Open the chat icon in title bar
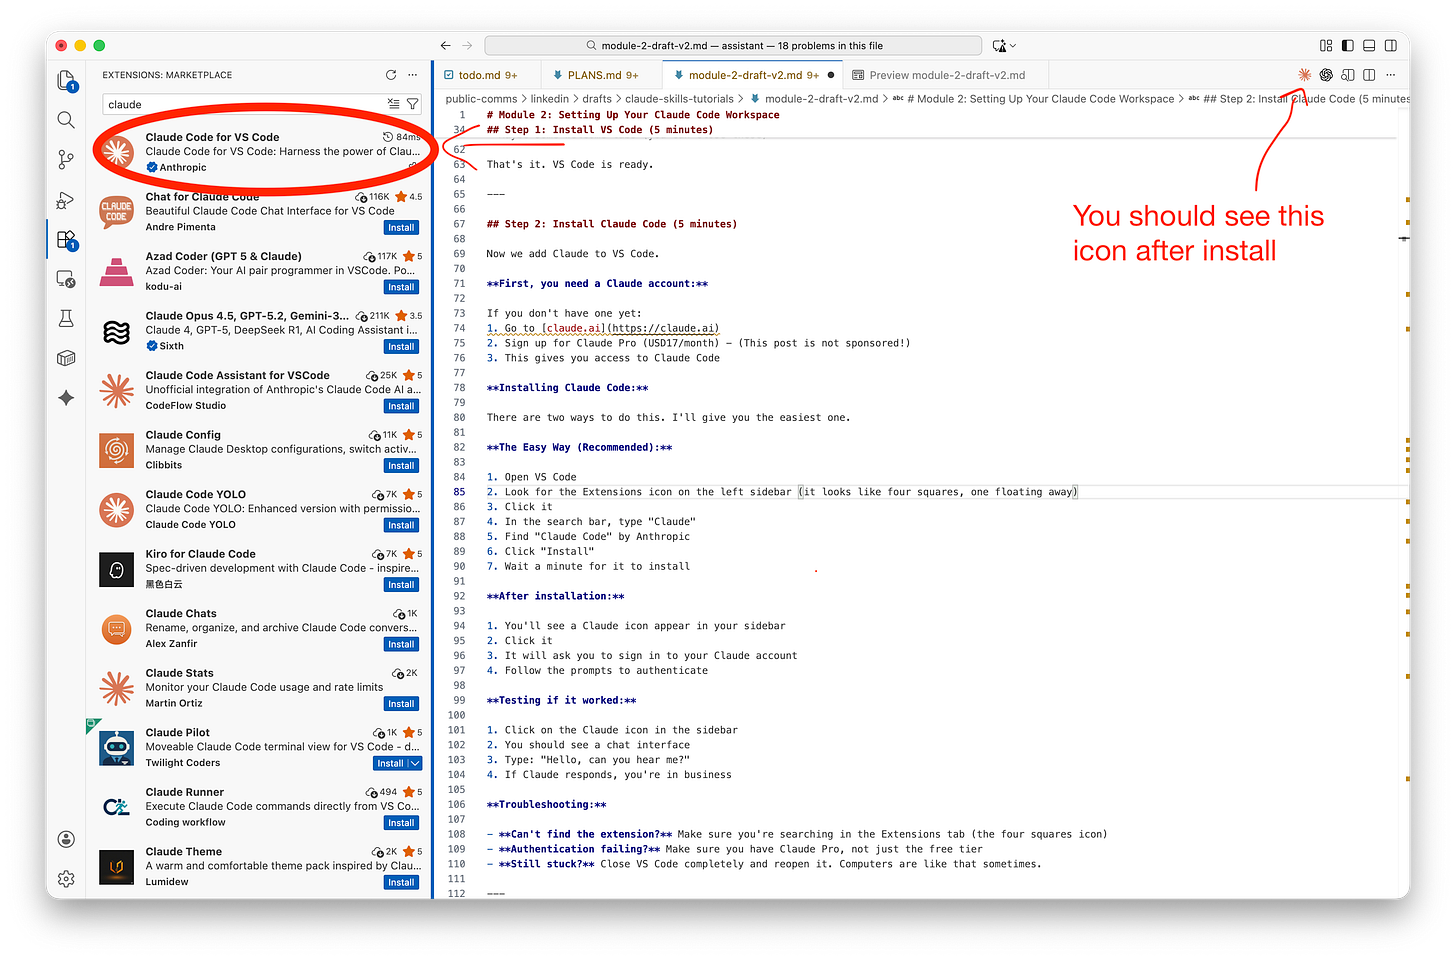The width and height of the screenshot is (1456, 960). 999,45
